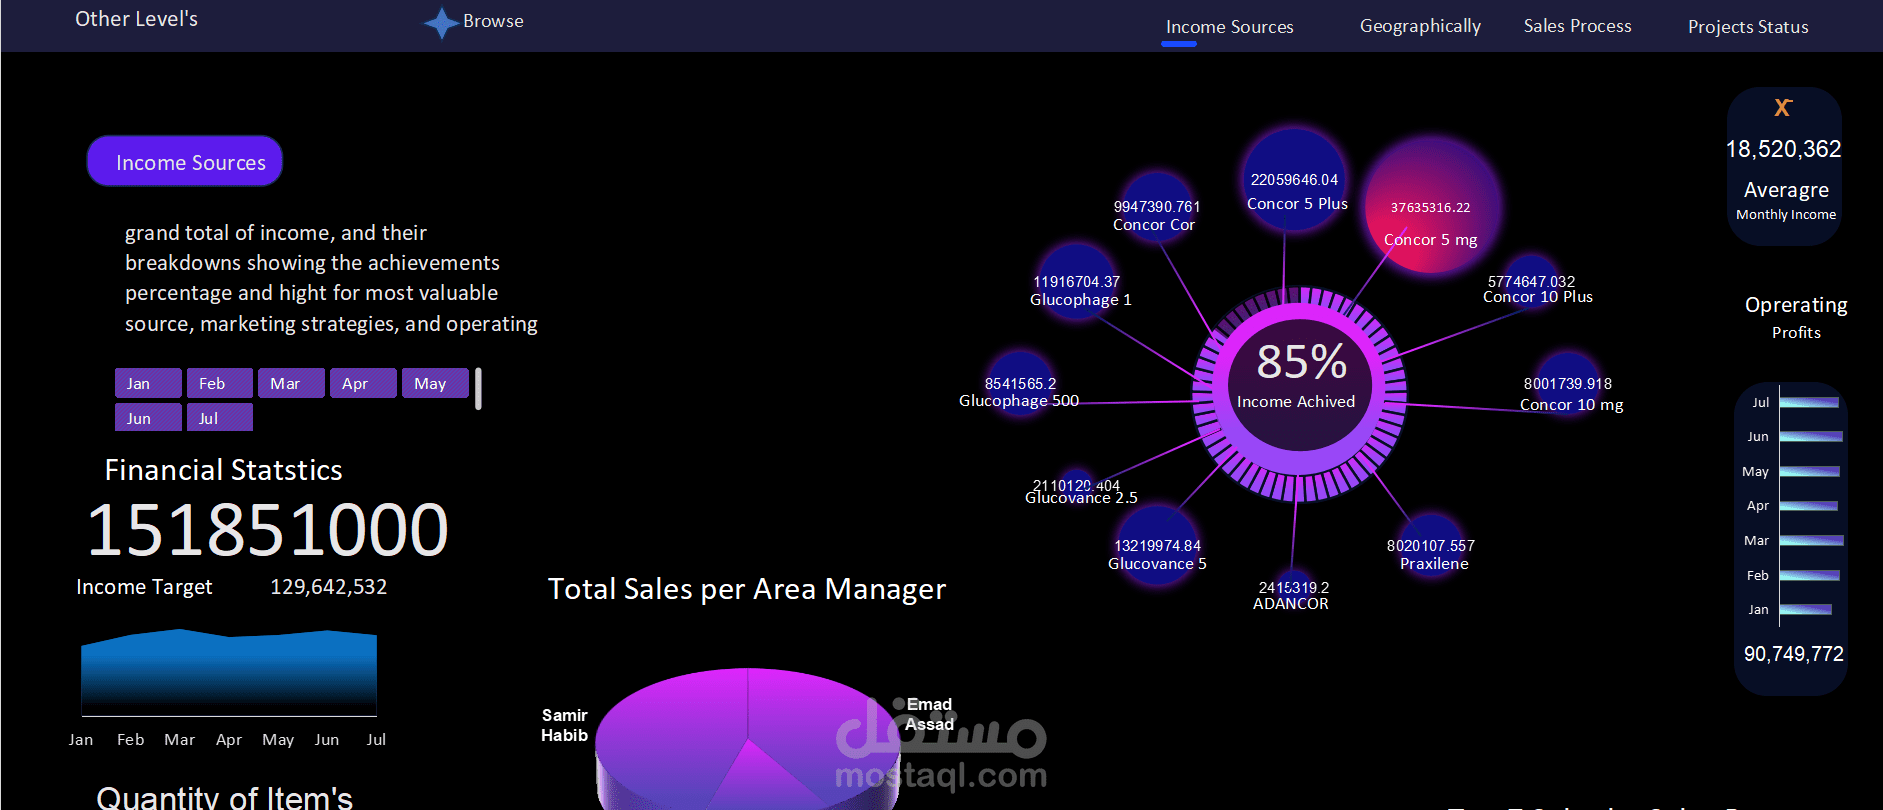Click the blue income area chart
Image resolution: width=1883 pixels, height=810 pixels.
[x=229, y=672]
